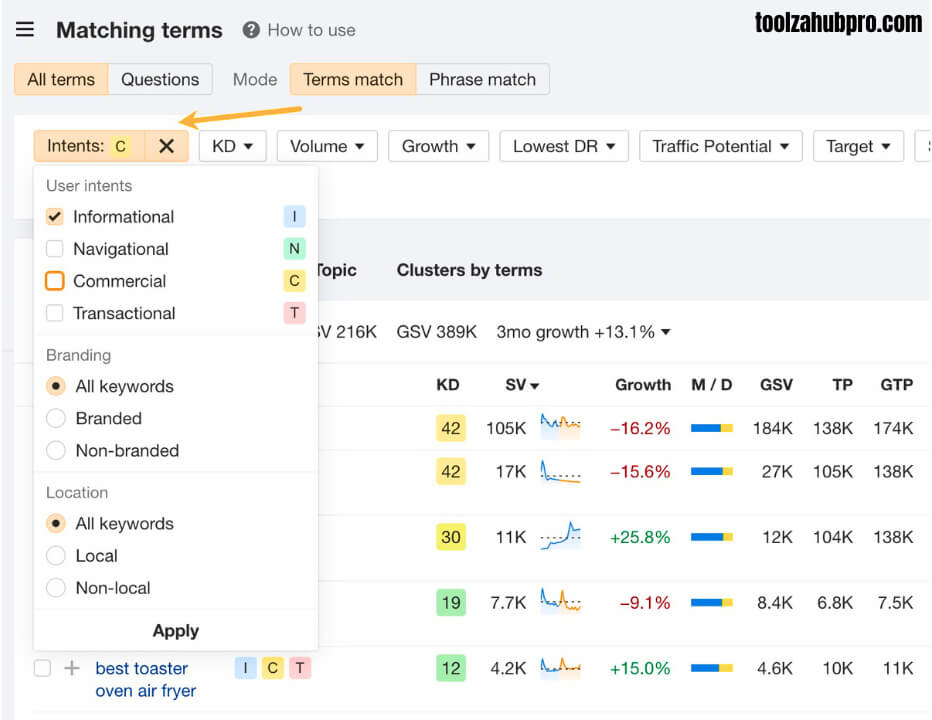932x720 pixels.
Task: Click the mobile/desktop bar in the 105K row
Action: click(x=711, y=428)
